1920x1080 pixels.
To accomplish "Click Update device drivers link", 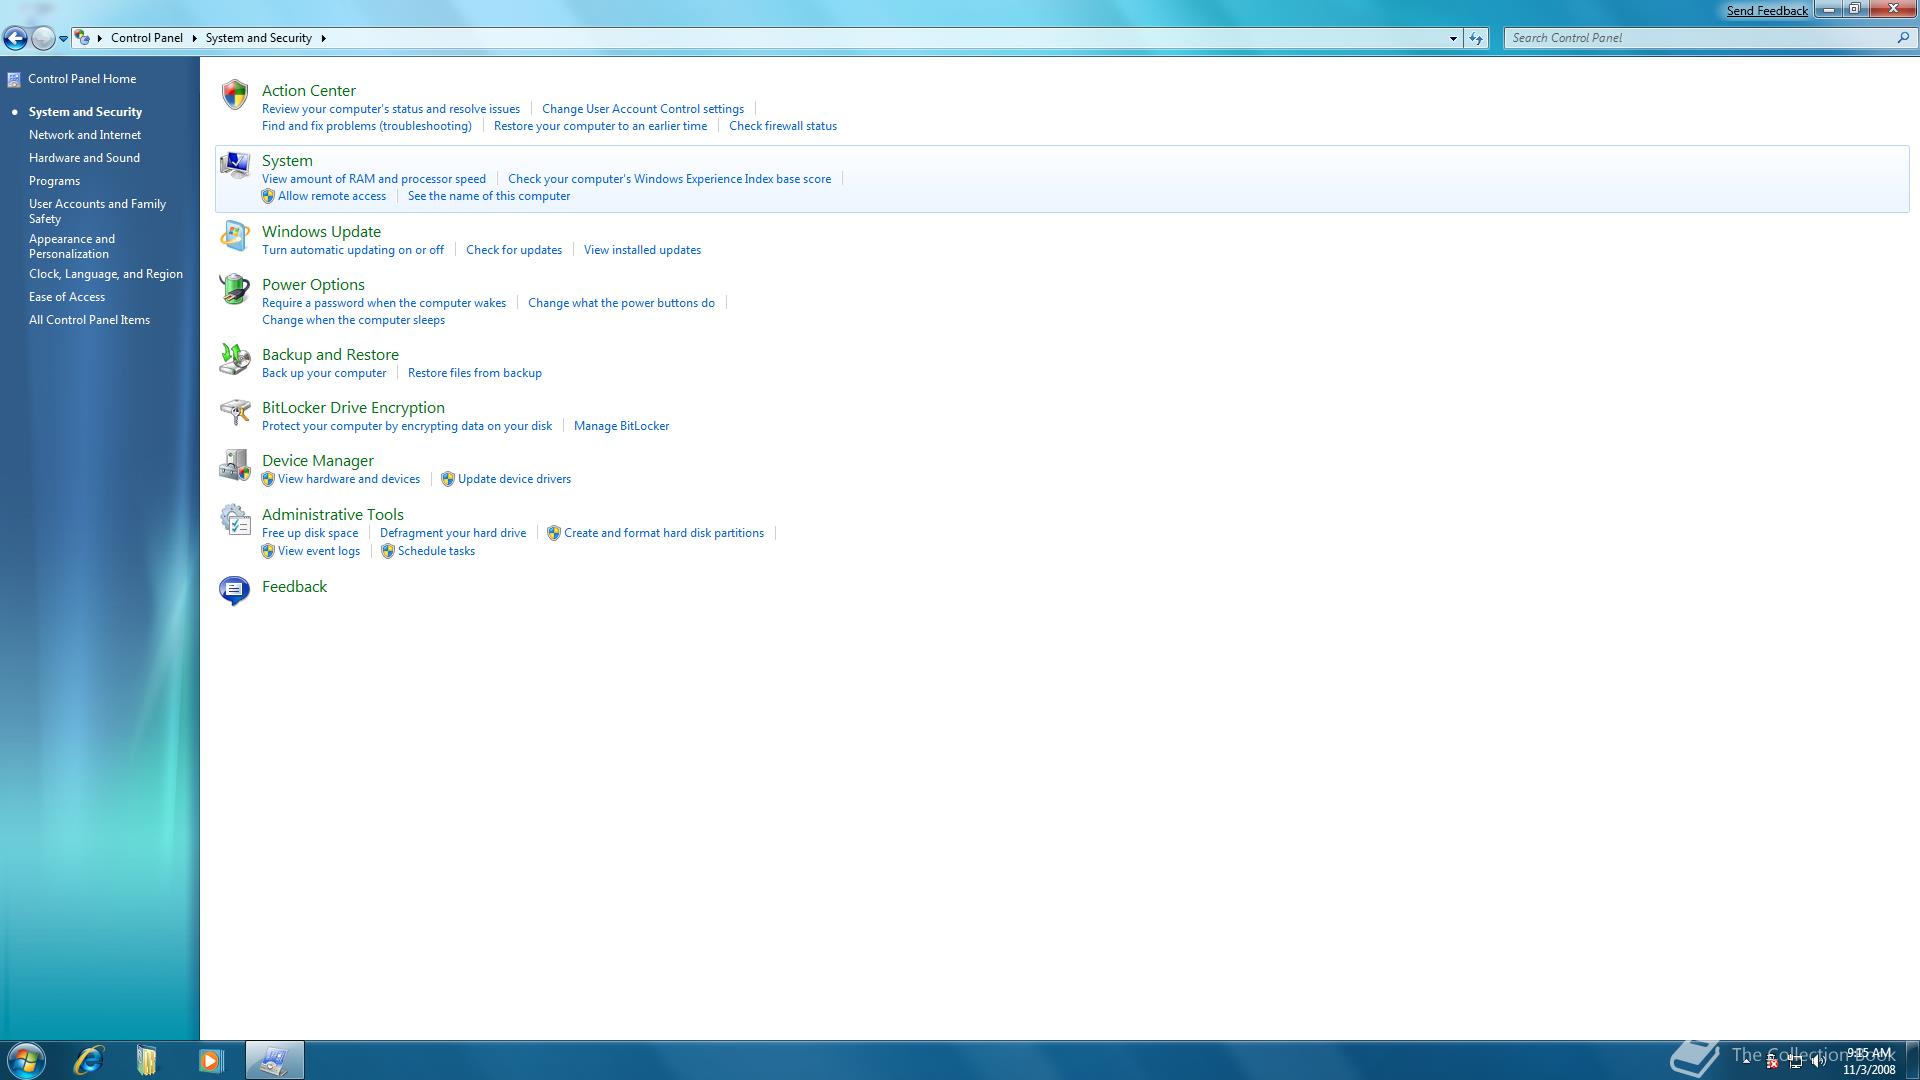I will pyautogui.click(x=514, y=479).
